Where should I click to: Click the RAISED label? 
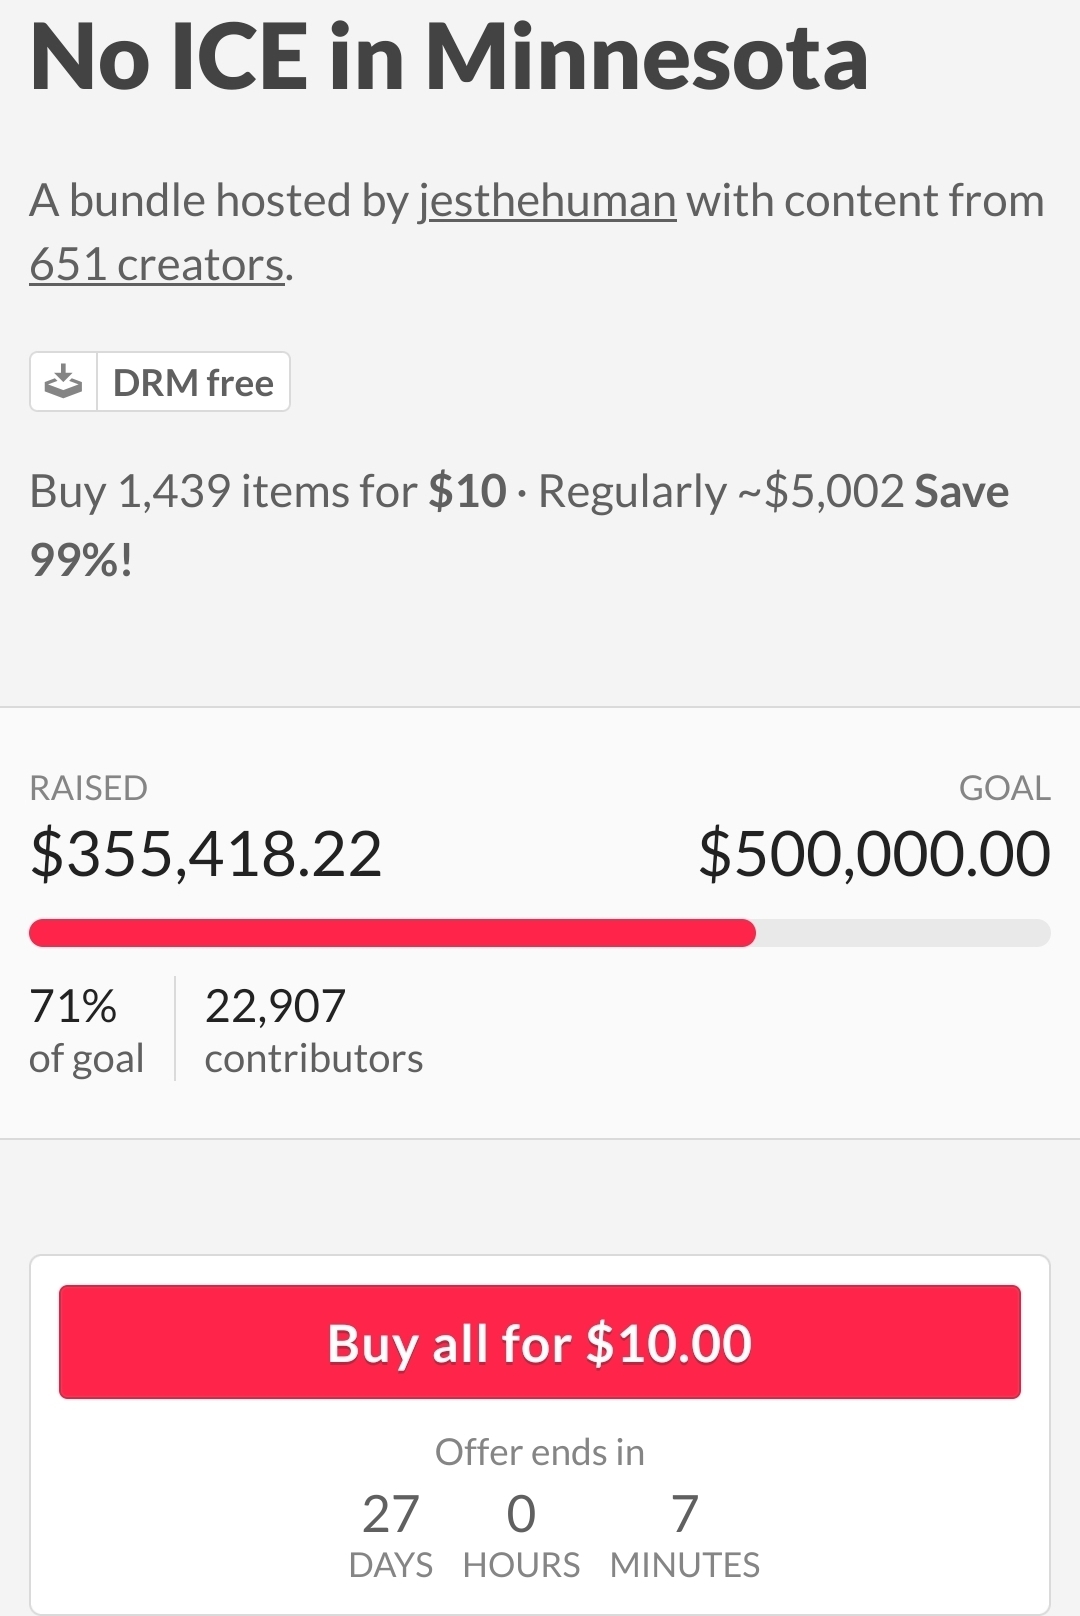pyautogui.click(x=88, y=788)
